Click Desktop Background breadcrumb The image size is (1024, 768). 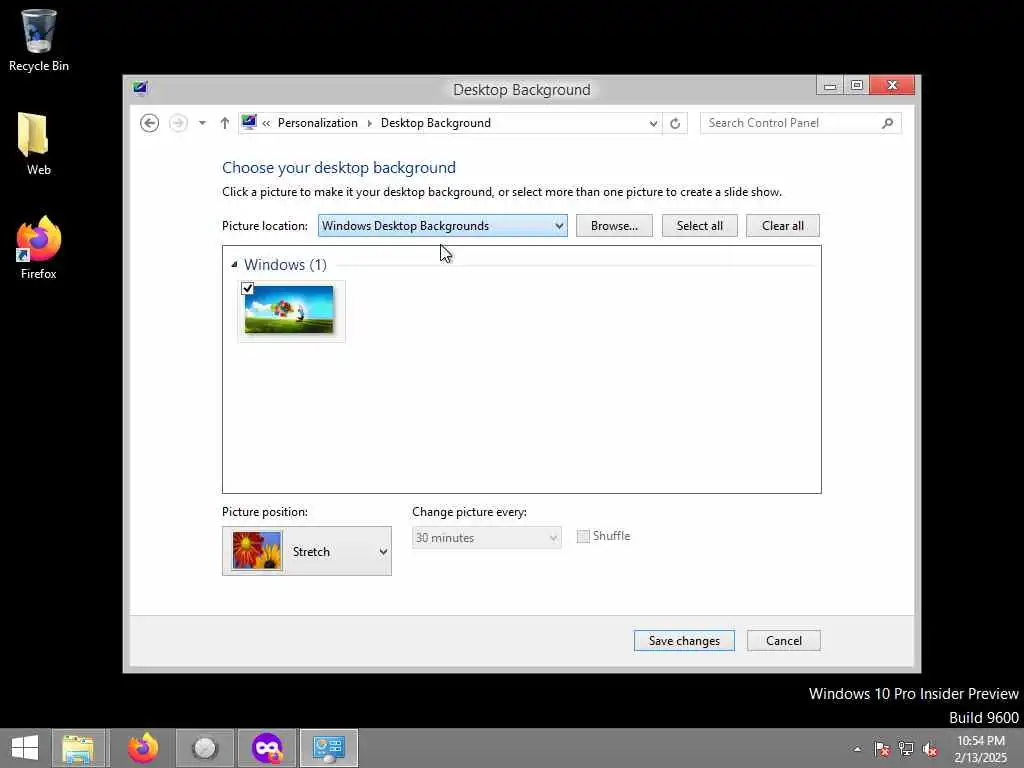point(436,123)
